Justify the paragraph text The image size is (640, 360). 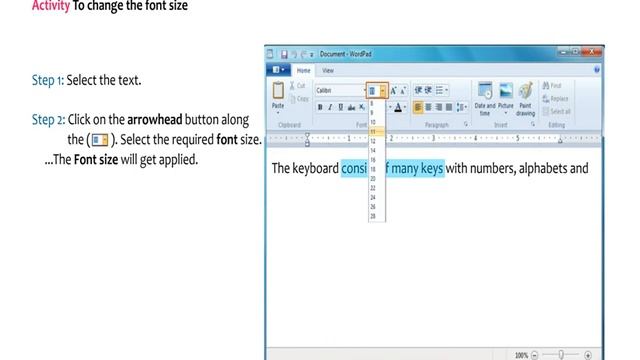click(449, 107)
